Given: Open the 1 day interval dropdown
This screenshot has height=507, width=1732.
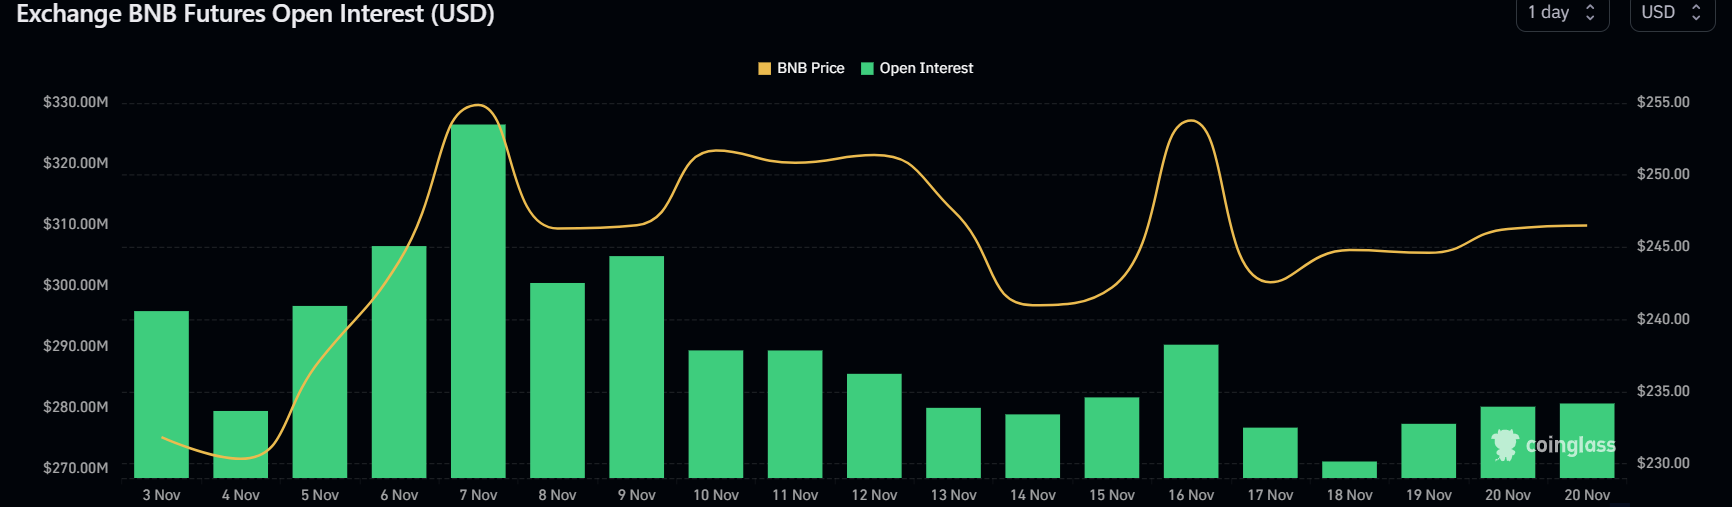Looking at the screenshot, I should (1562, 13).
